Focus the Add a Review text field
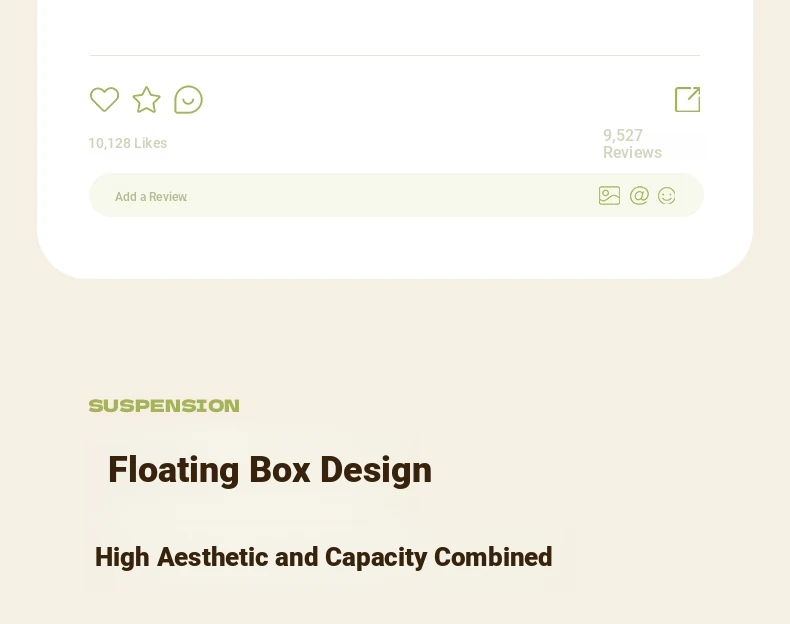The image size is (790, 624). point(396,195)
